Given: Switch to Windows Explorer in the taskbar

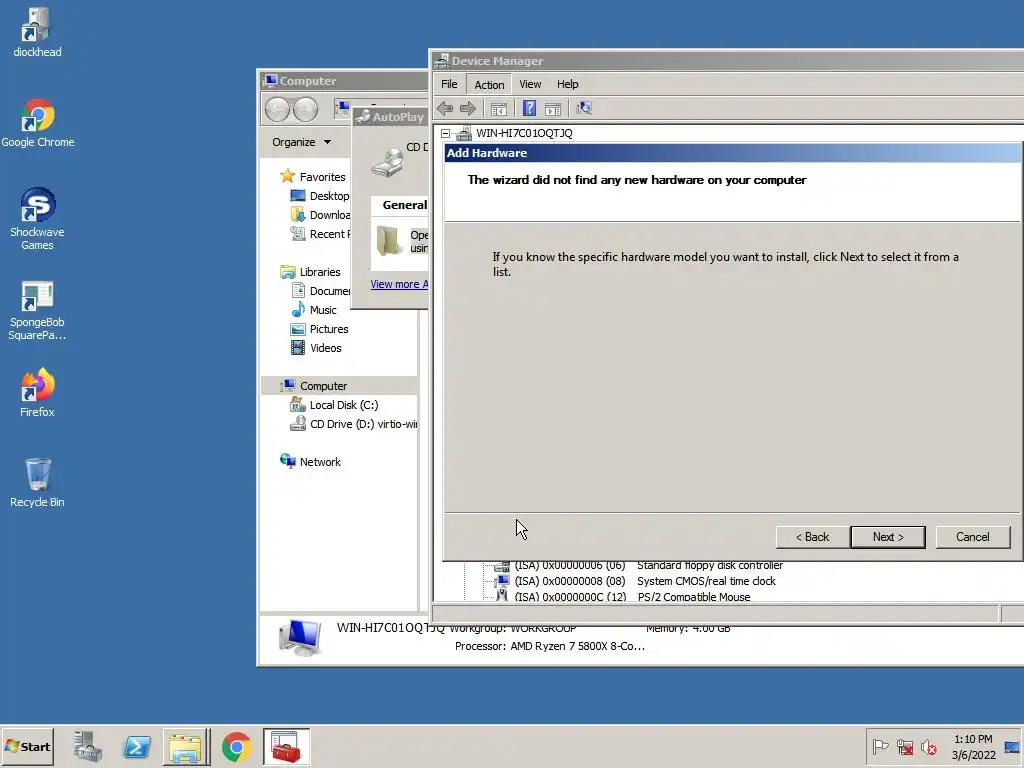Looking at the screenshot, I should point(186,746).
